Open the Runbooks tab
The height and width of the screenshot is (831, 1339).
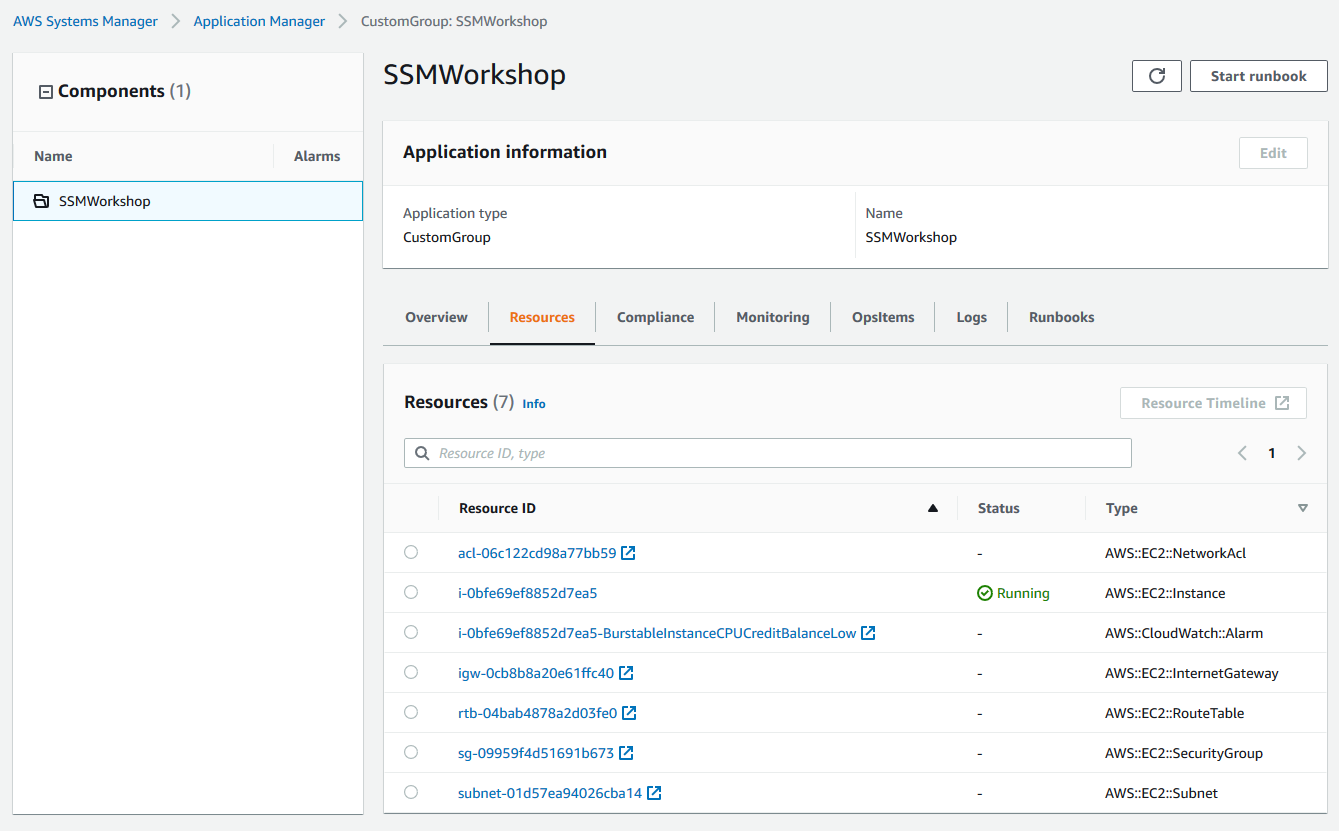tap(1062, 317)
